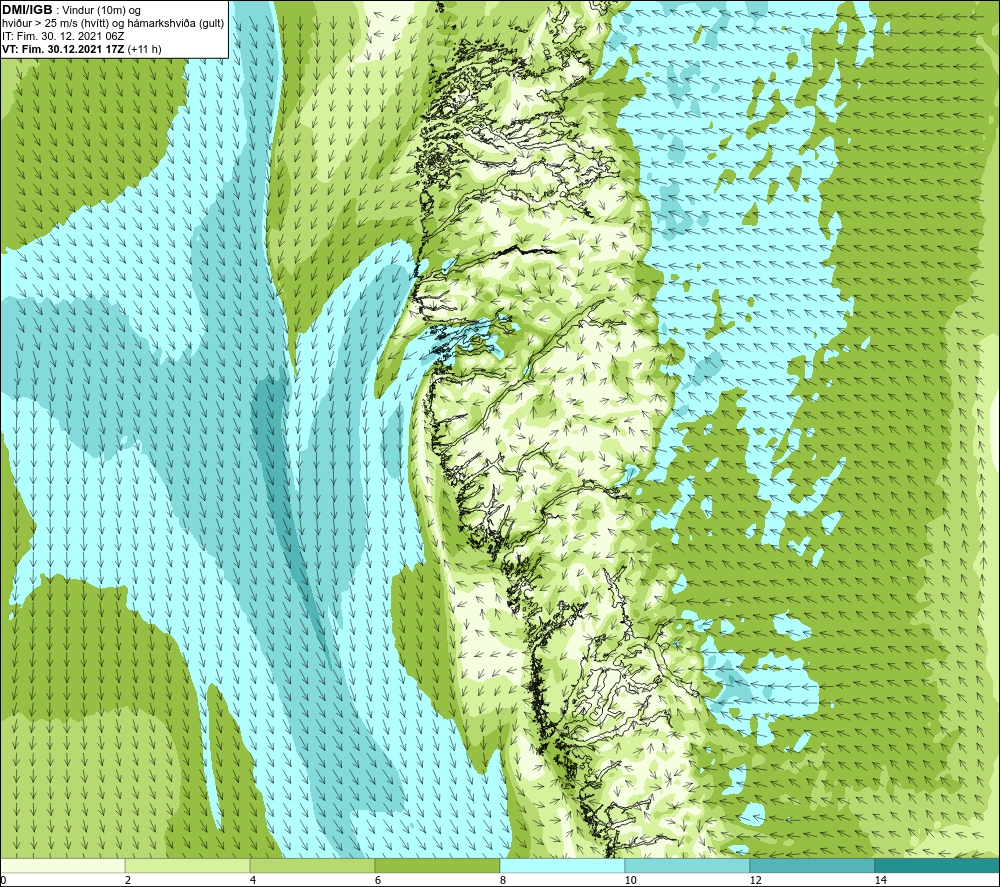The image size is (1000, 887).
Task: Click the above-14 m/s darkest teal scale segment
Action: [x=937, y=865]
